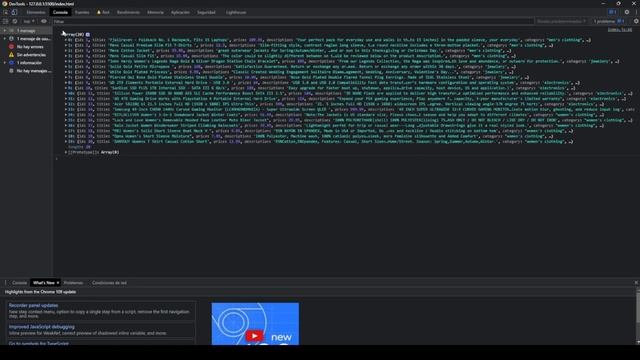Image resolution: width=640 pixels, height=360 pixels.
Task: Open the index.js source link
Action: click(x=620, y=30)
